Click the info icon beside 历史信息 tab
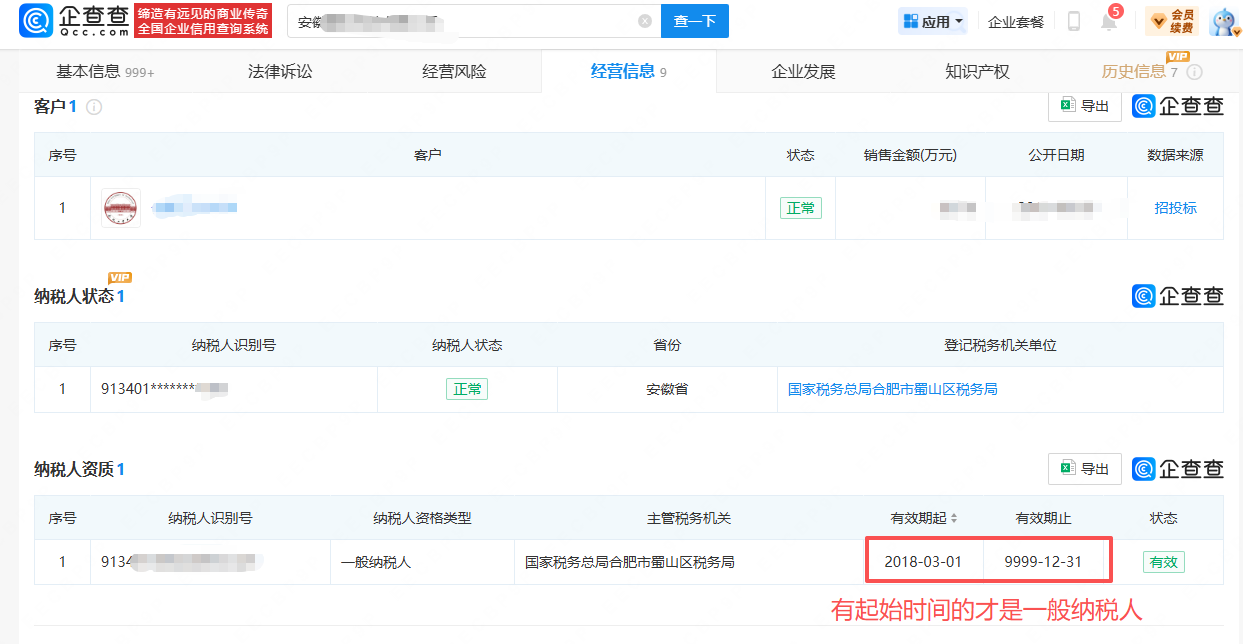Viewport: 1243px width, 644px height. tap(1194, 72)
